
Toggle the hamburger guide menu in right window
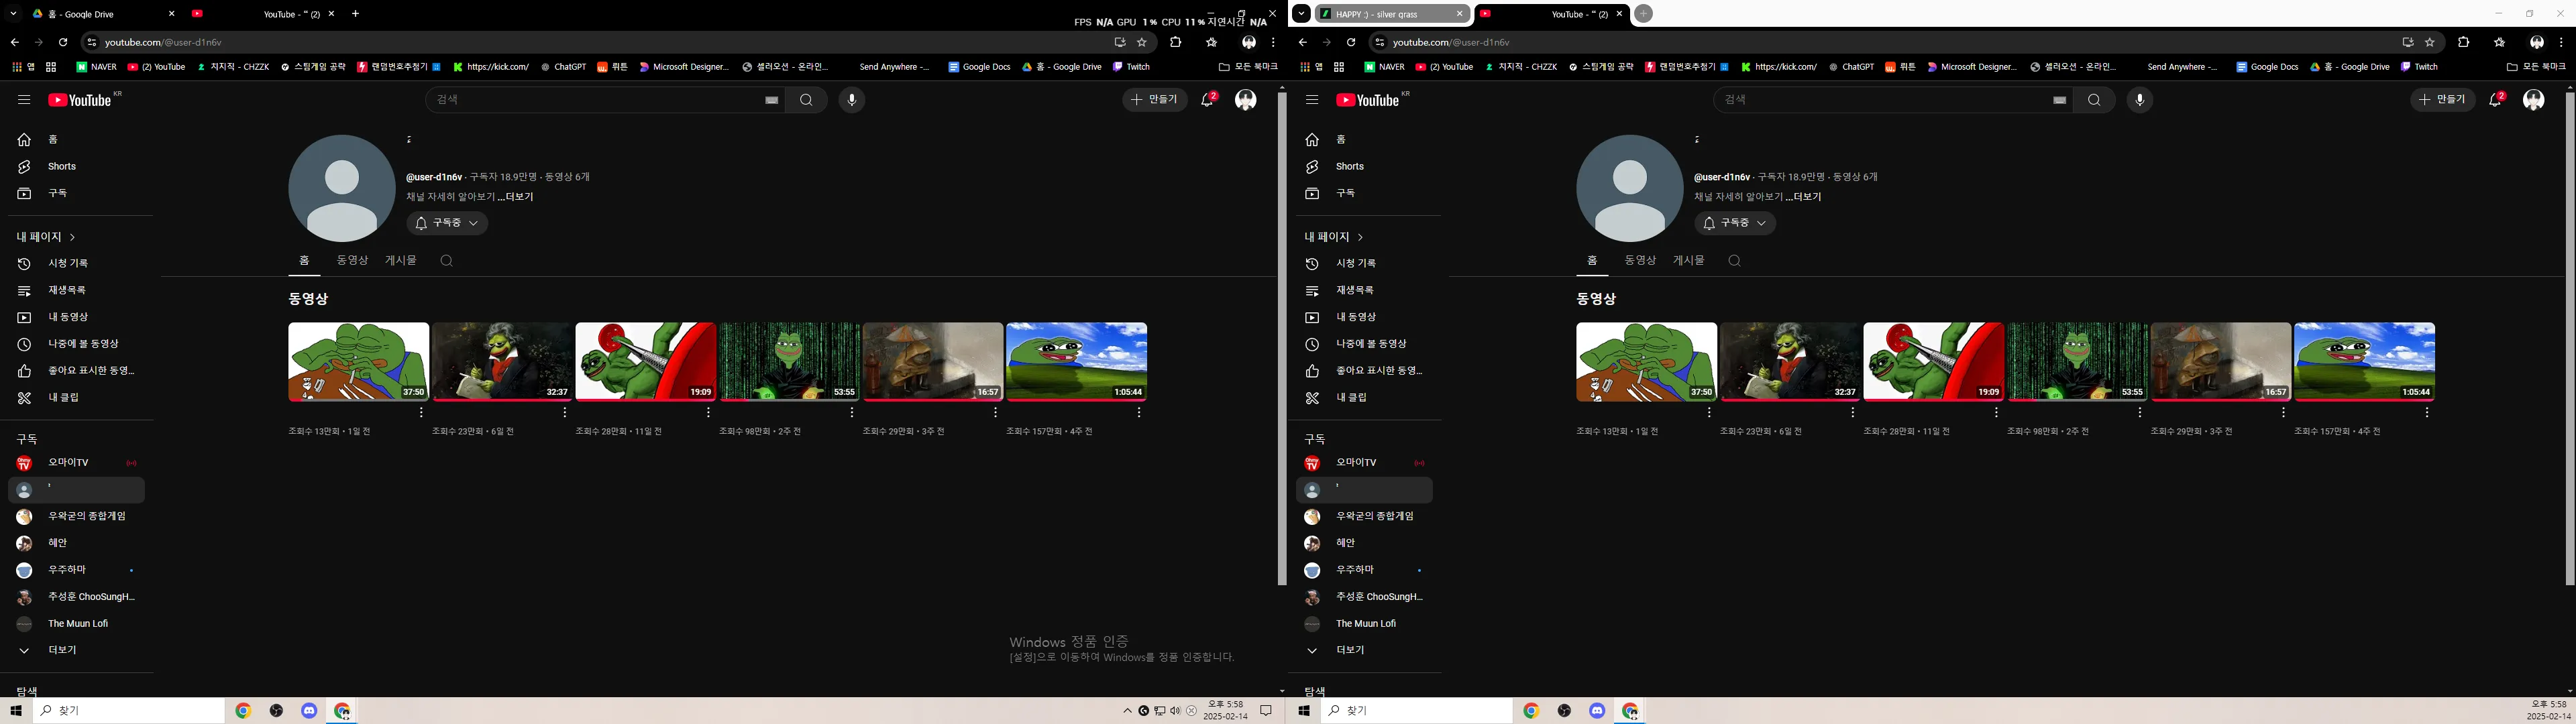(1312, 100)
